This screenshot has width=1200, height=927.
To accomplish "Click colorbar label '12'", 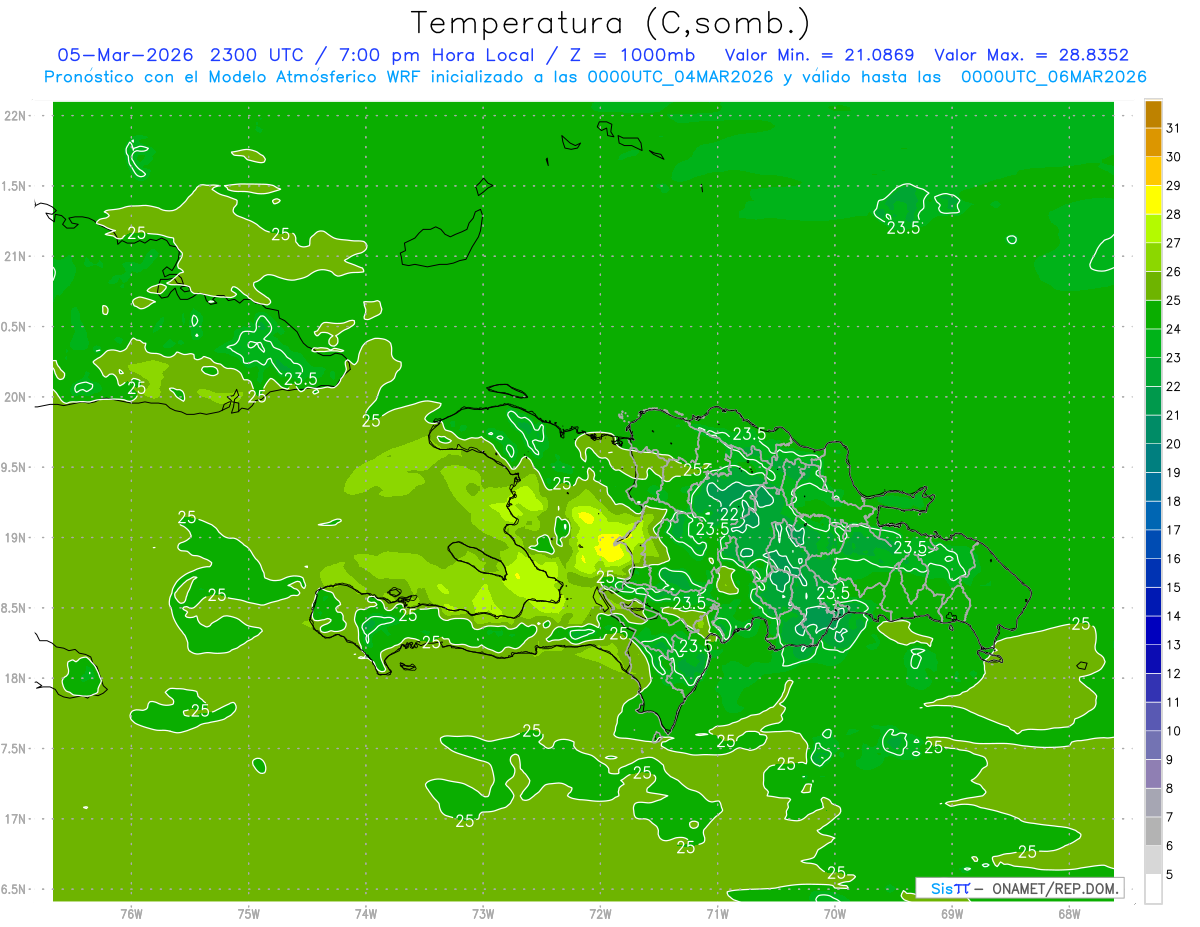I will 1173,673.
